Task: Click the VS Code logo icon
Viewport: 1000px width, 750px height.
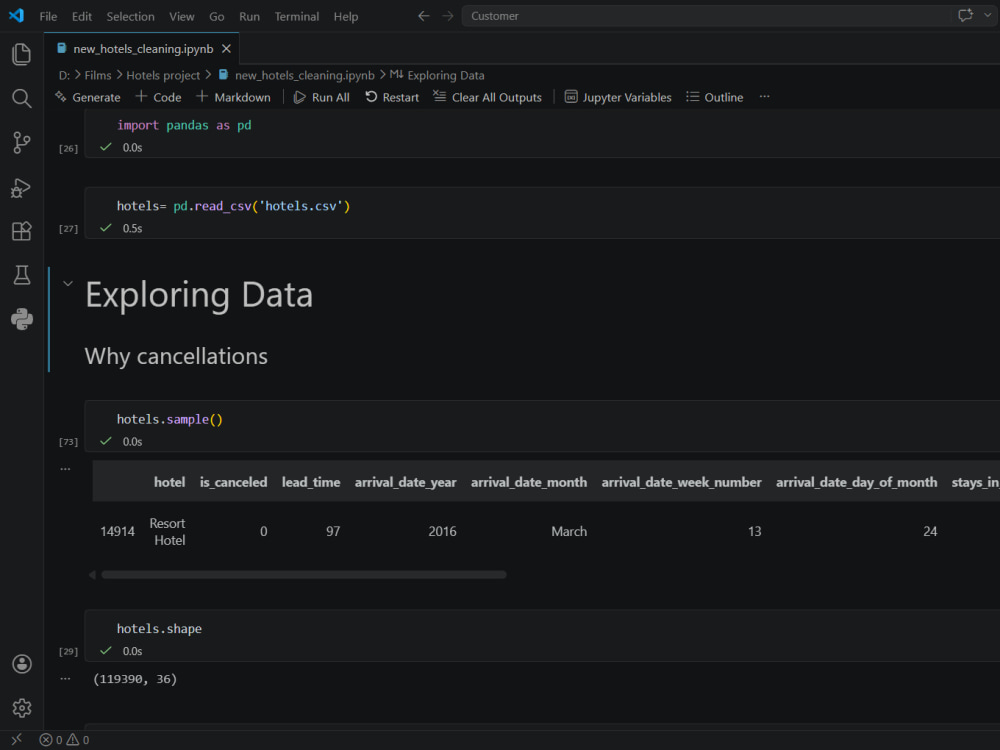Action: pos(17,15)
